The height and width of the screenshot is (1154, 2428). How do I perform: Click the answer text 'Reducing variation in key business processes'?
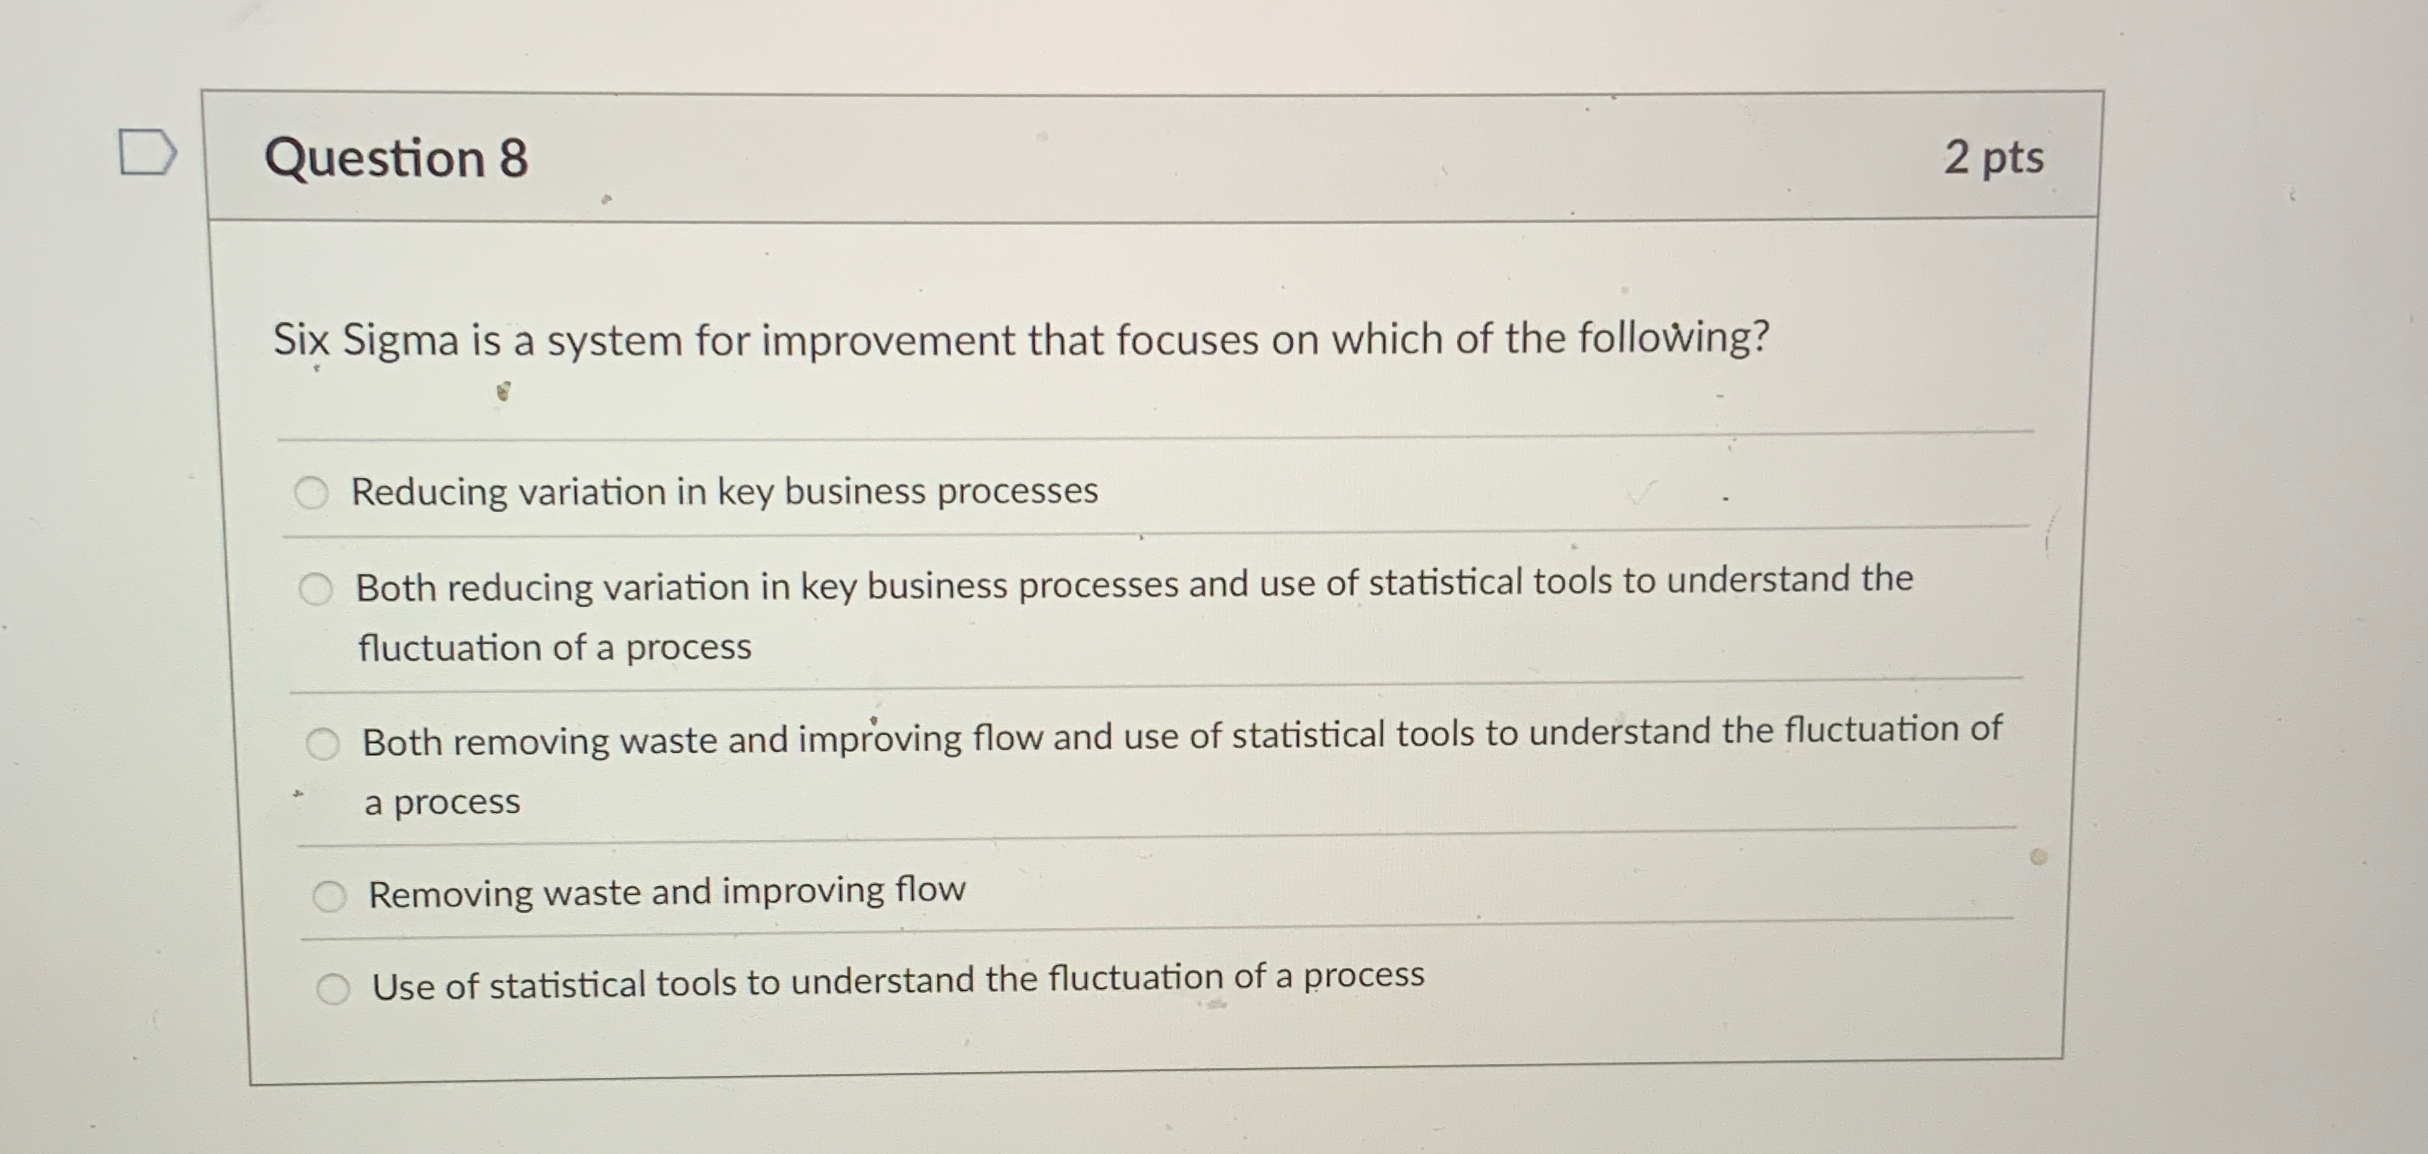pos(725,491)
